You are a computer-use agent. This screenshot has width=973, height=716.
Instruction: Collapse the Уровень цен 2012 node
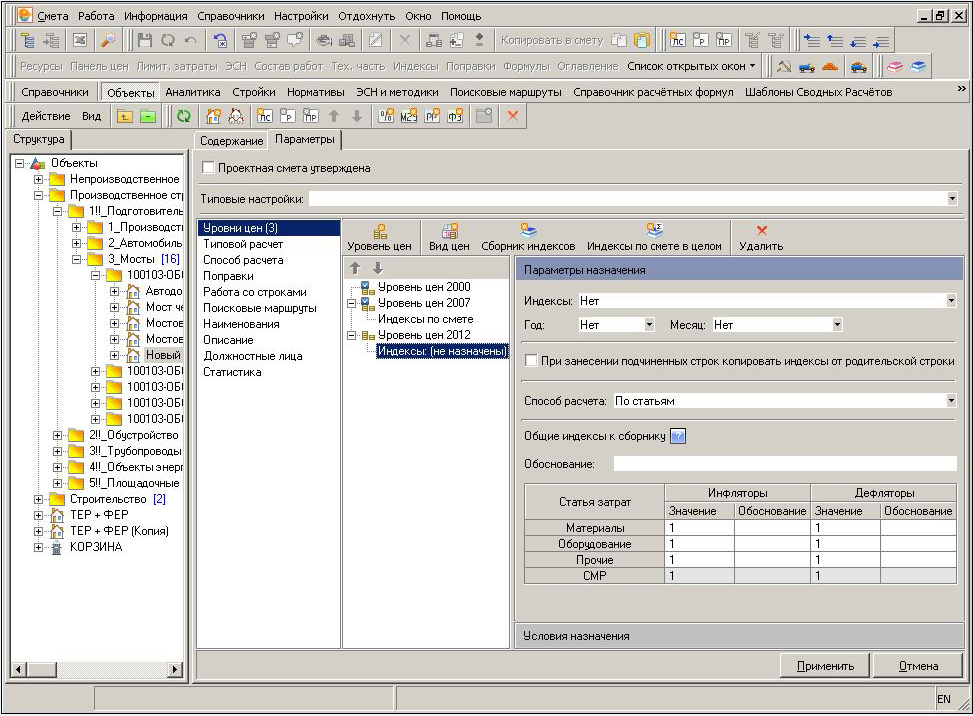(x=351, y=335)
